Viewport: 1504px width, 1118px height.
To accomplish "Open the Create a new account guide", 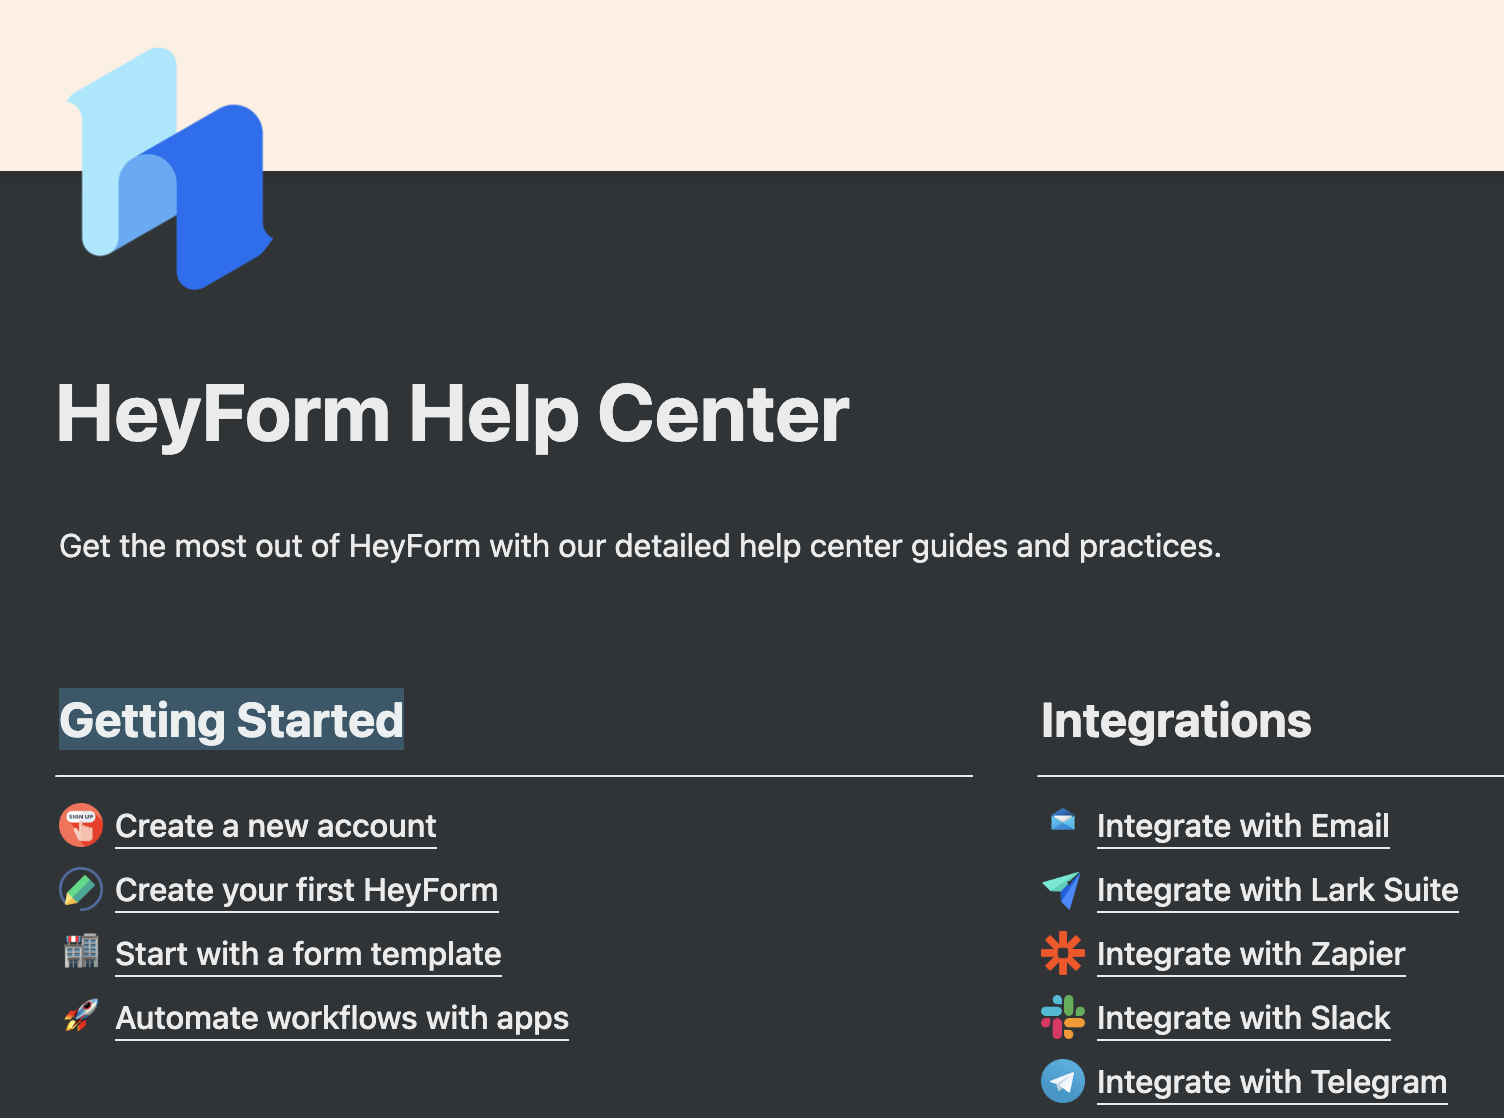I will point(276,826).
